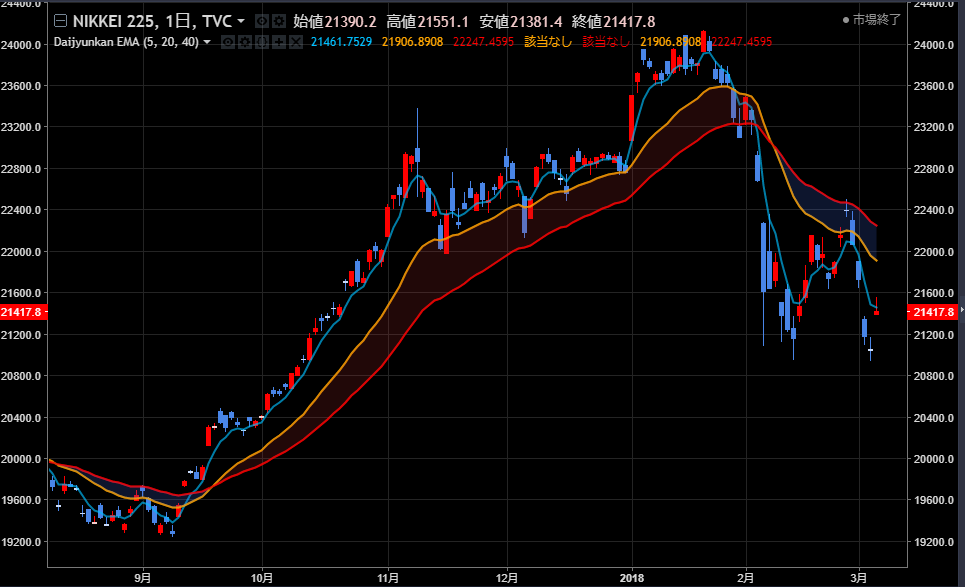This screenshot has height=587, width=965.
Task: Click the red 21417.8 price label on right axis
Action: pyautogui.click(x=931, y=312)
